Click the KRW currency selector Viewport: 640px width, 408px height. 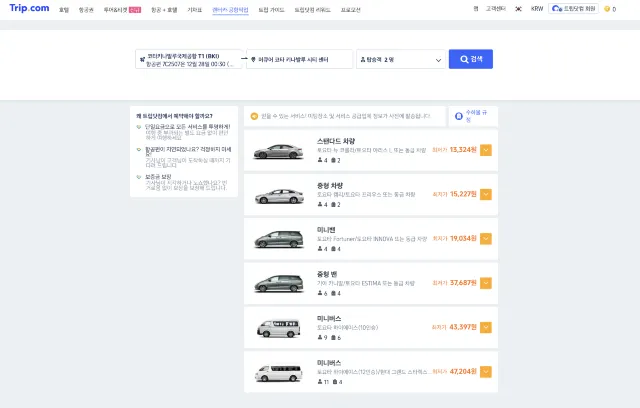click(537, 9)
